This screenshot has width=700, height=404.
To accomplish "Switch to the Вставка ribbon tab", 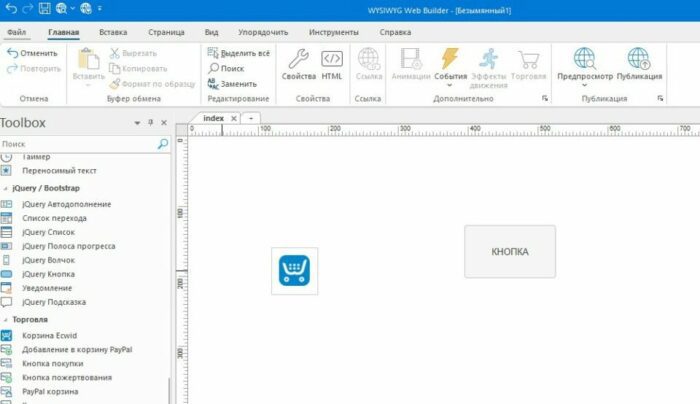I will pyautogui.click(x=113, y=32).
